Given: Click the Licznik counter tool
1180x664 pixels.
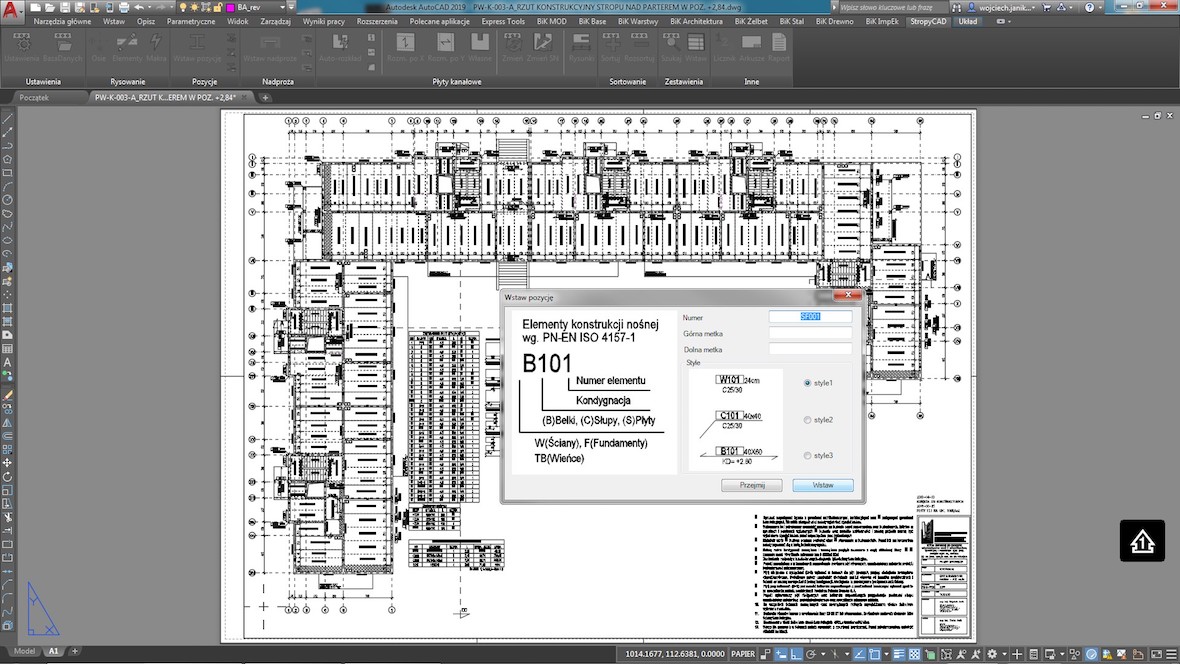Looking at the screenshot, I should (x=724, y=47).
